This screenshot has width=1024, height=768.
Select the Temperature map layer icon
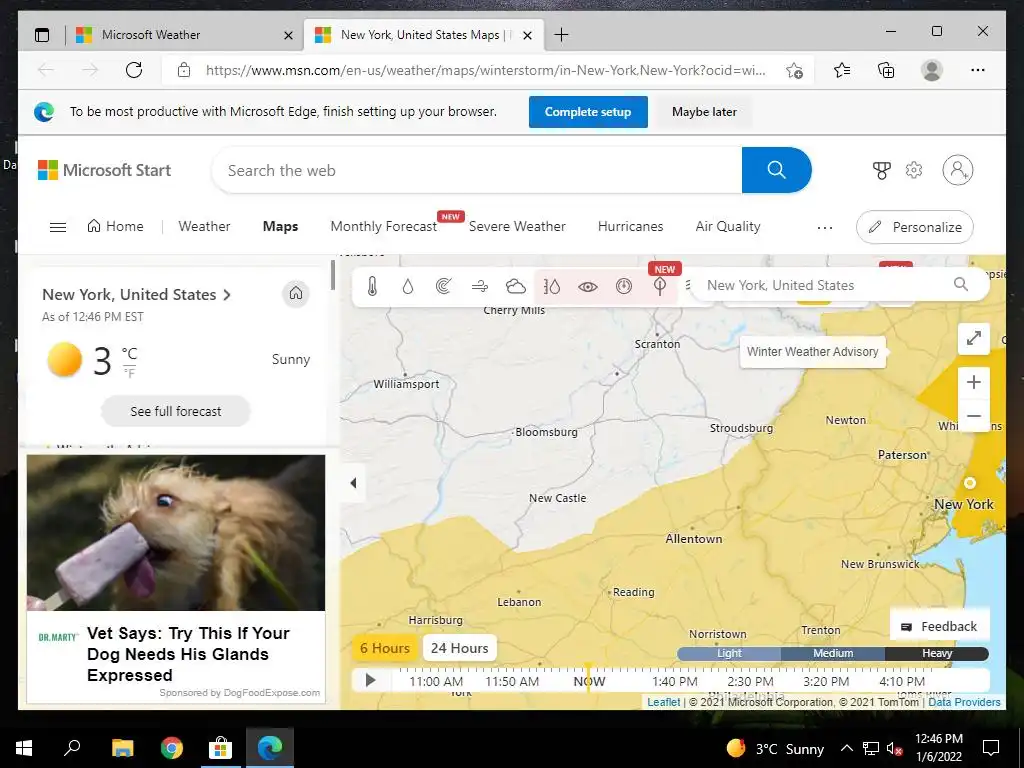pos(372,286)
